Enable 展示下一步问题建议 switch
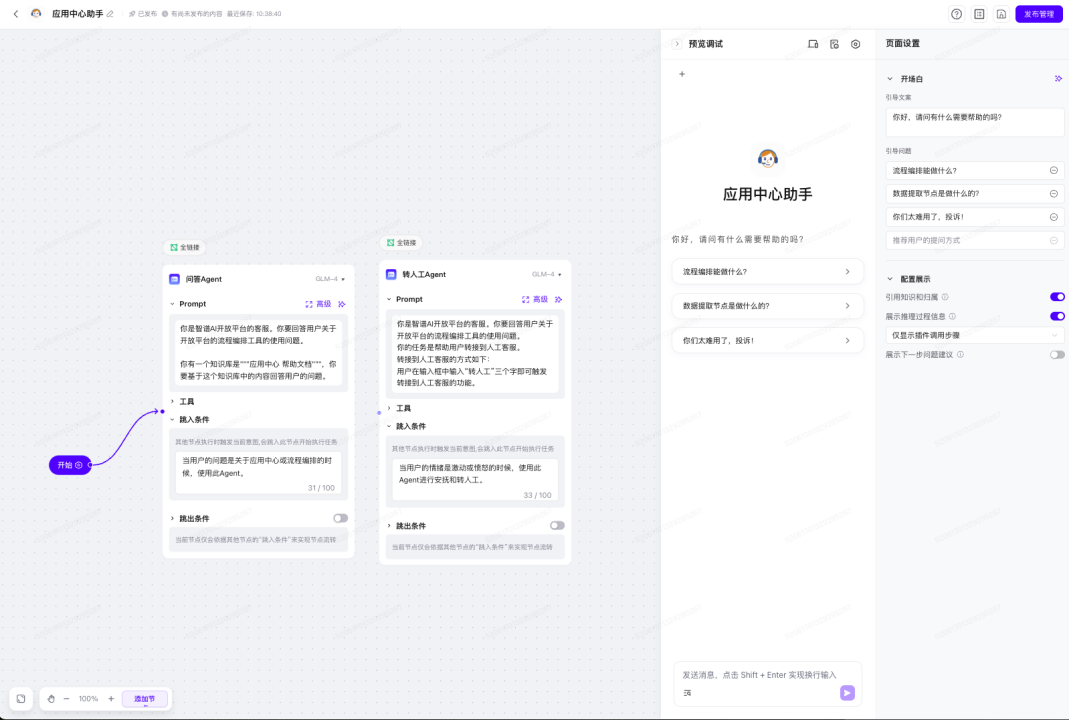Screen dimensions: 1069x720 tap(1057, 355)
